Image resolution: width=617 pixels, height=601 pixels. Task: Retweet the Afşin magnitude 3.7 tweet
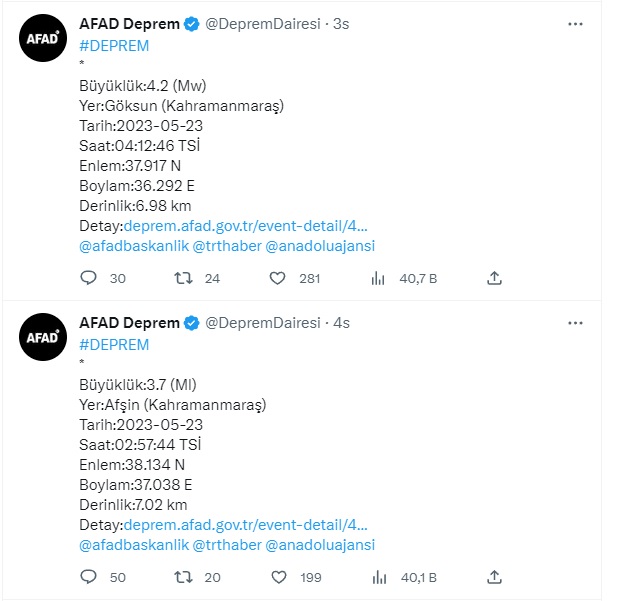click(184, 576)
